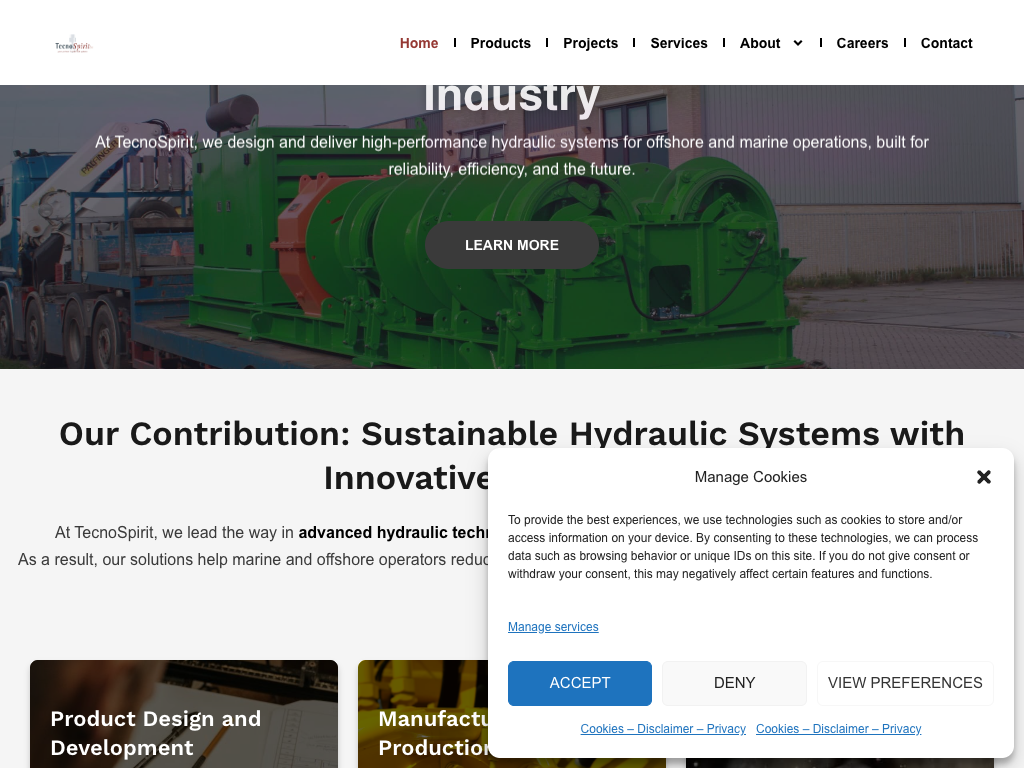
Task: Open the first Cookies – Disclaimer – Privacy link
Action: (x=663, y=729)
